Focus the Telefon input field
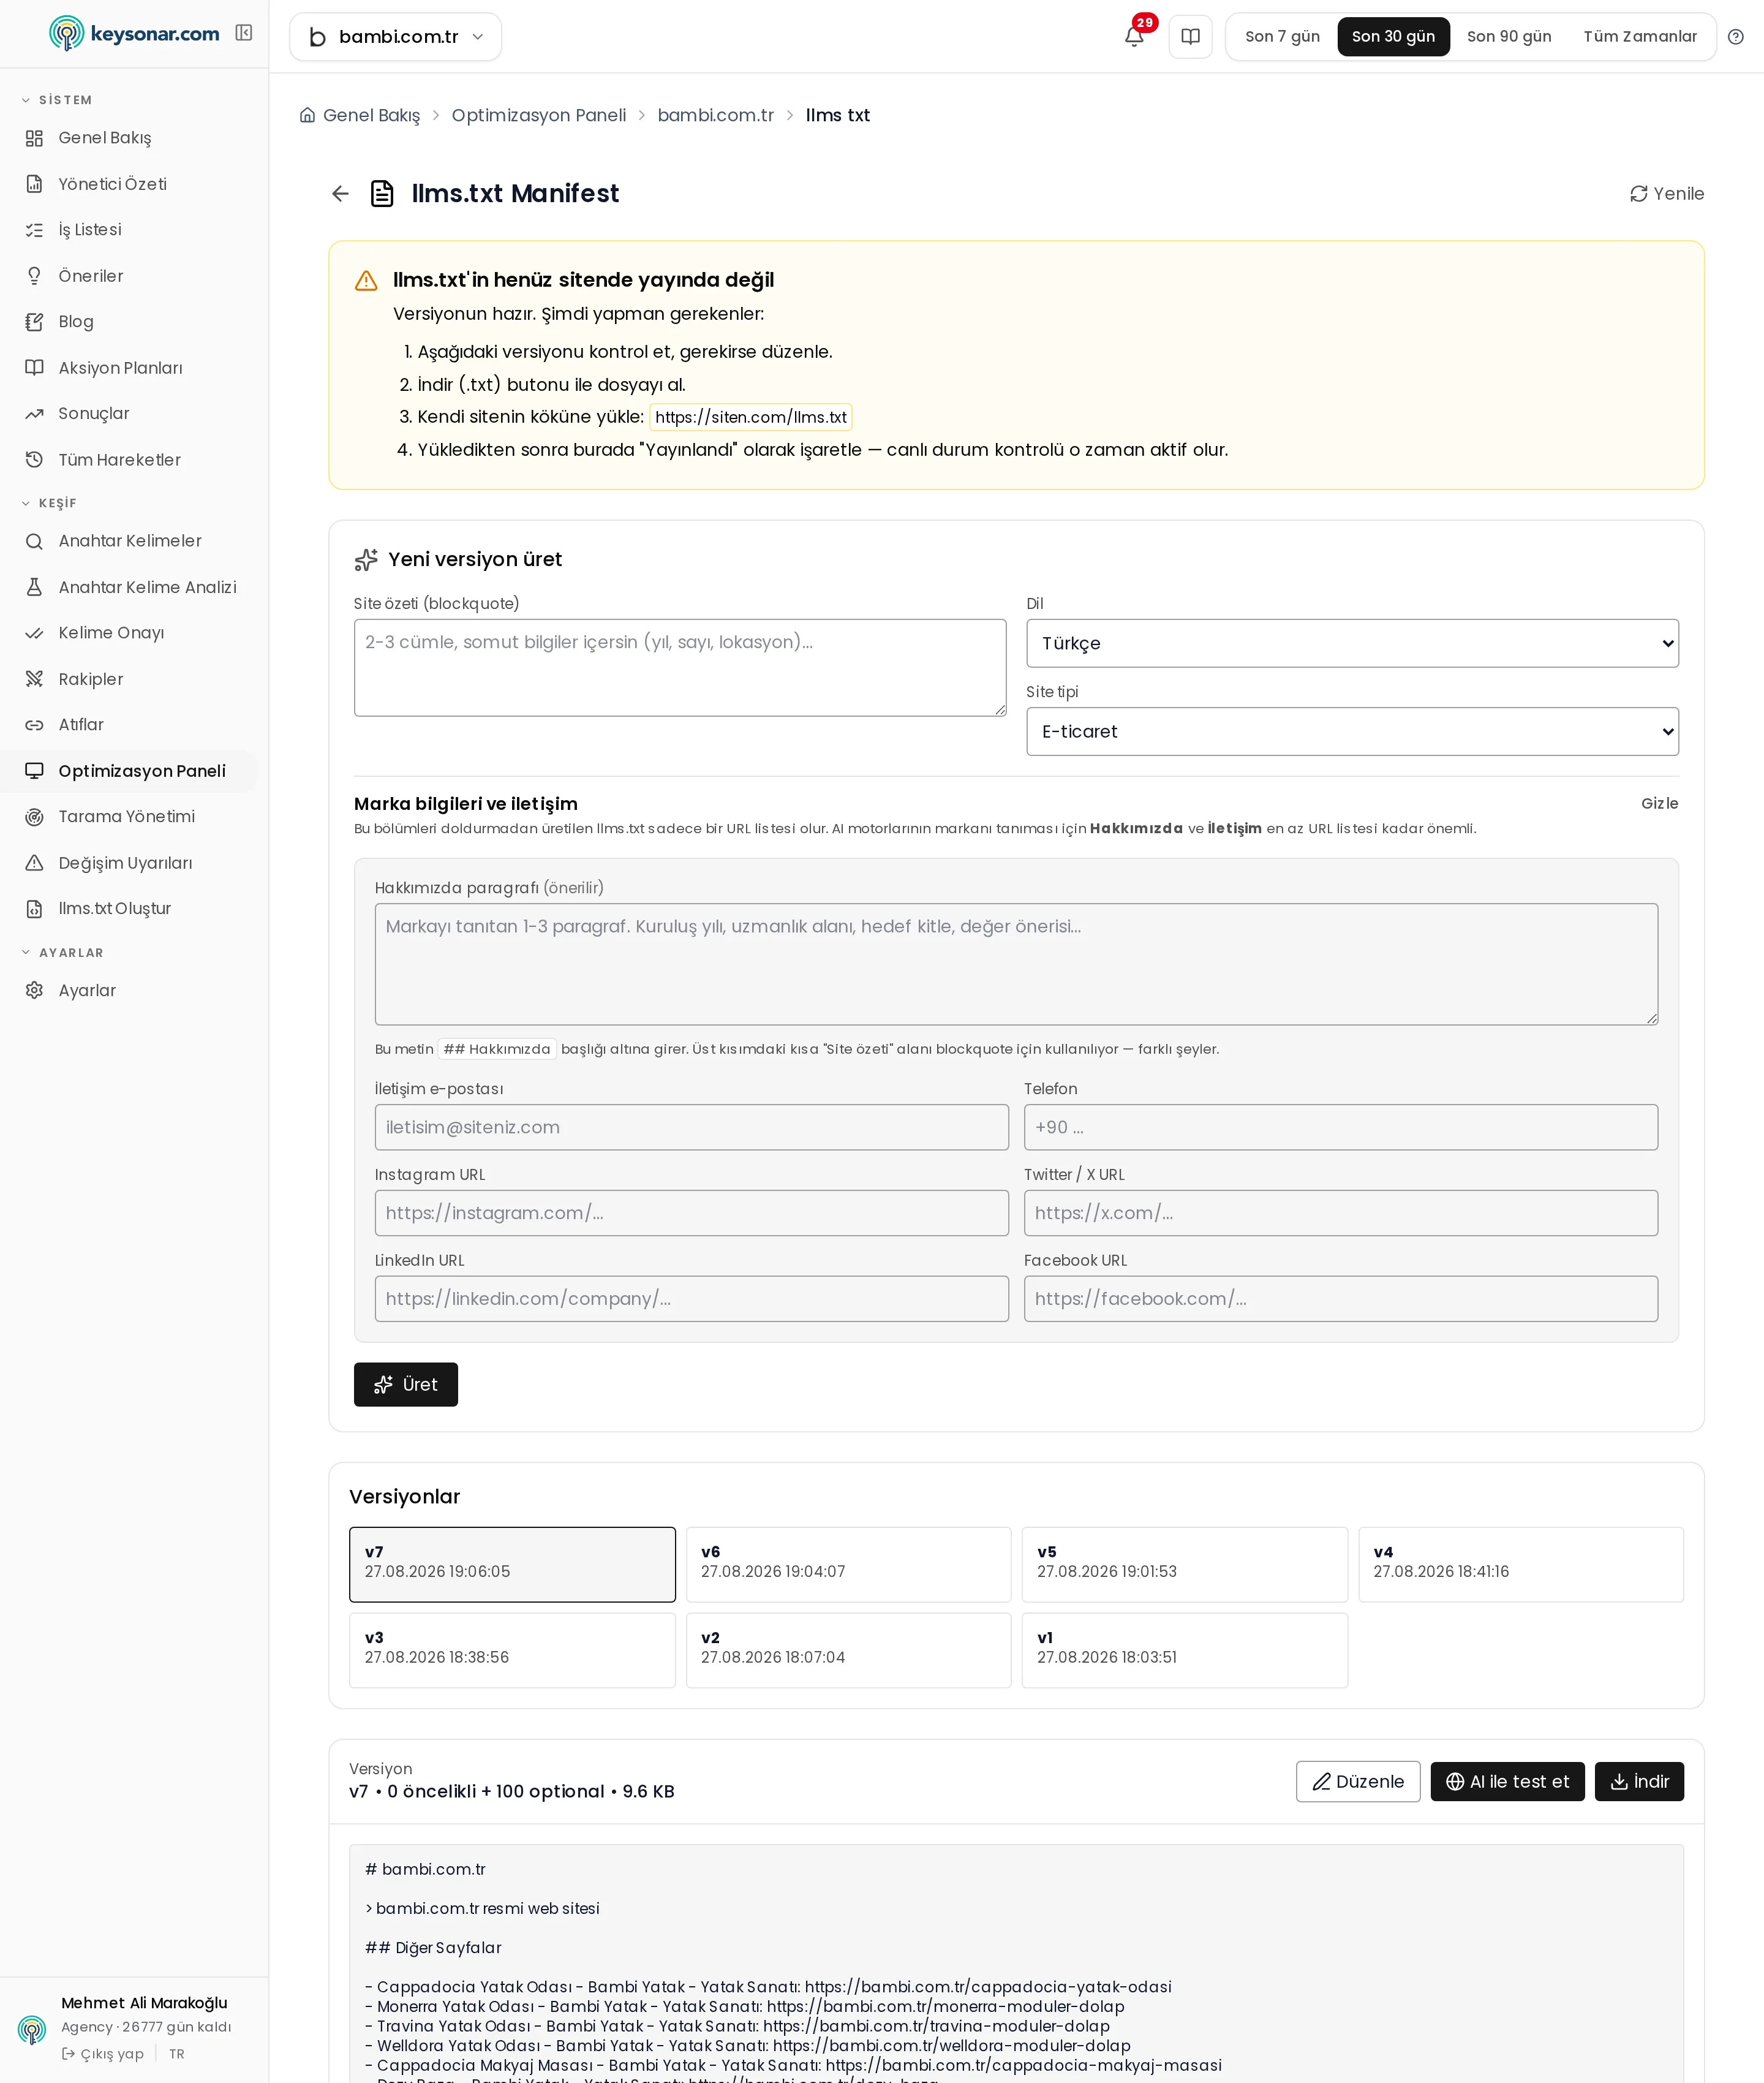This screenshot has height=2083, width=1764. (1341, 1128)
